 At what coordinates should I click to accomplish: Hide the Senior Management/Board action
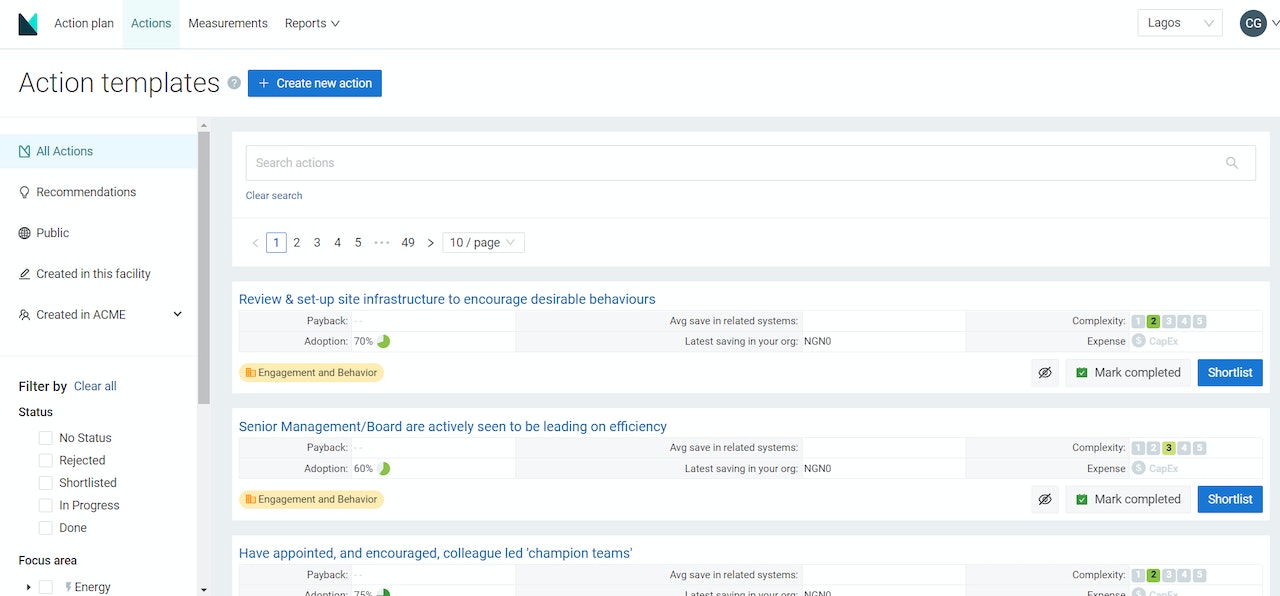[1045, 499]
